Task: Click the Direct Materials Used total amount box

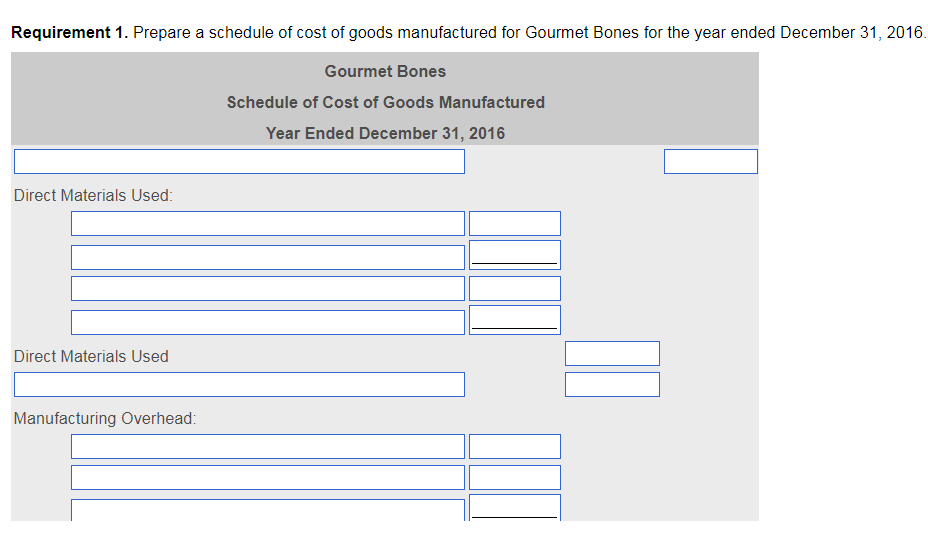Action: (612, 353)
